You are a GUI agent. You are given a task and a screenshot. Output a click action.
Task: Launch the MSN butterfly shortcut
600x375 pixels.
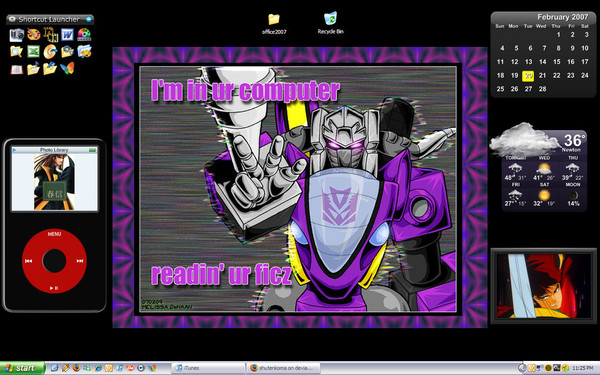point(67,68)
